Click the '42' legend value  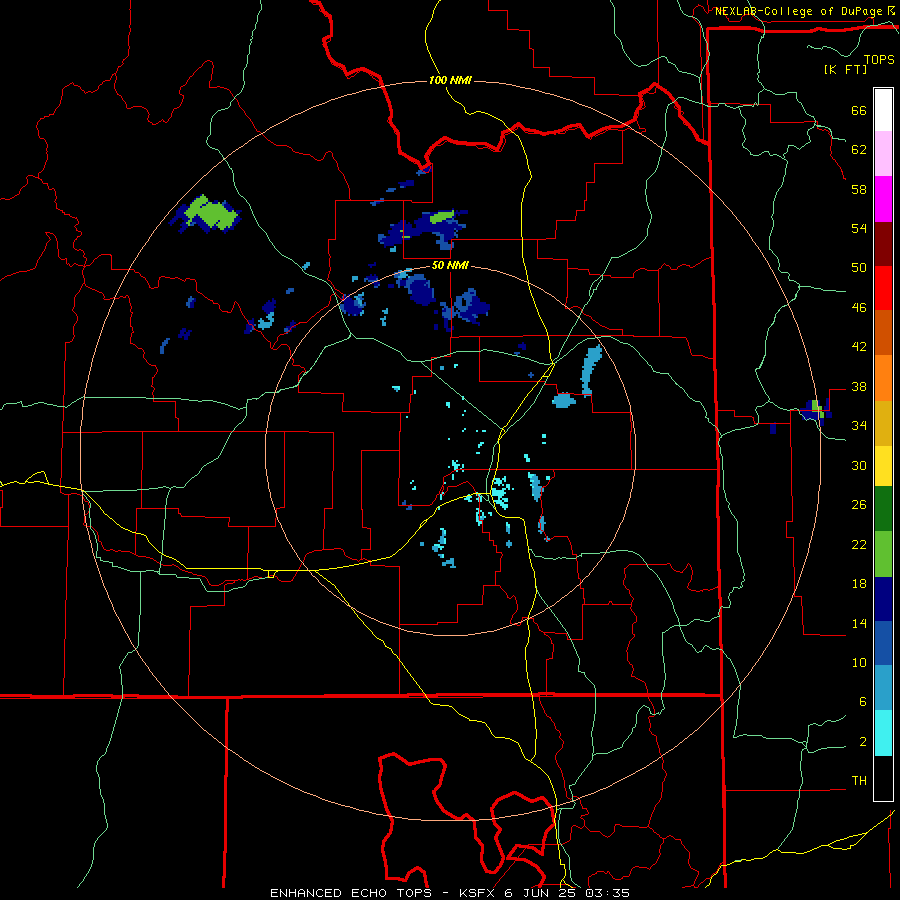click(x=859, y=347)
